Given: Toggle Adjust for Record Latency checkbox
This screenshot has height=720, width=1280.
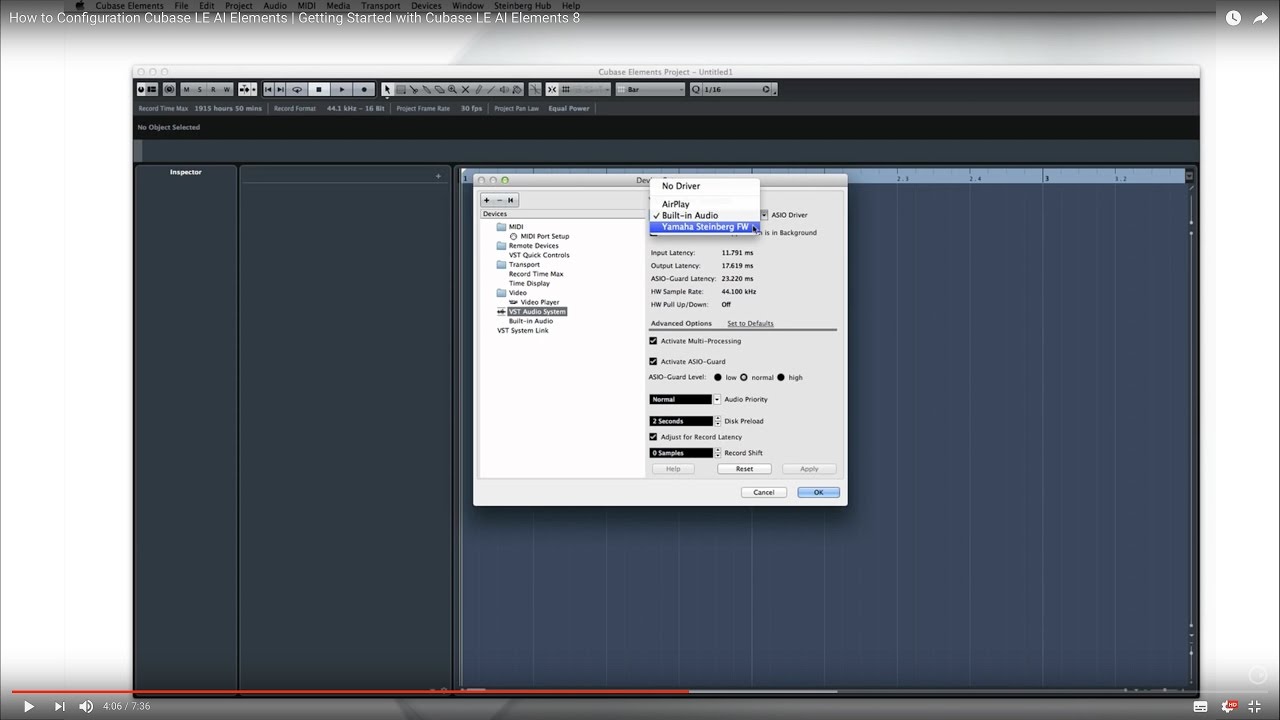Looking at the screenshot, I should (x=653, y=437).
